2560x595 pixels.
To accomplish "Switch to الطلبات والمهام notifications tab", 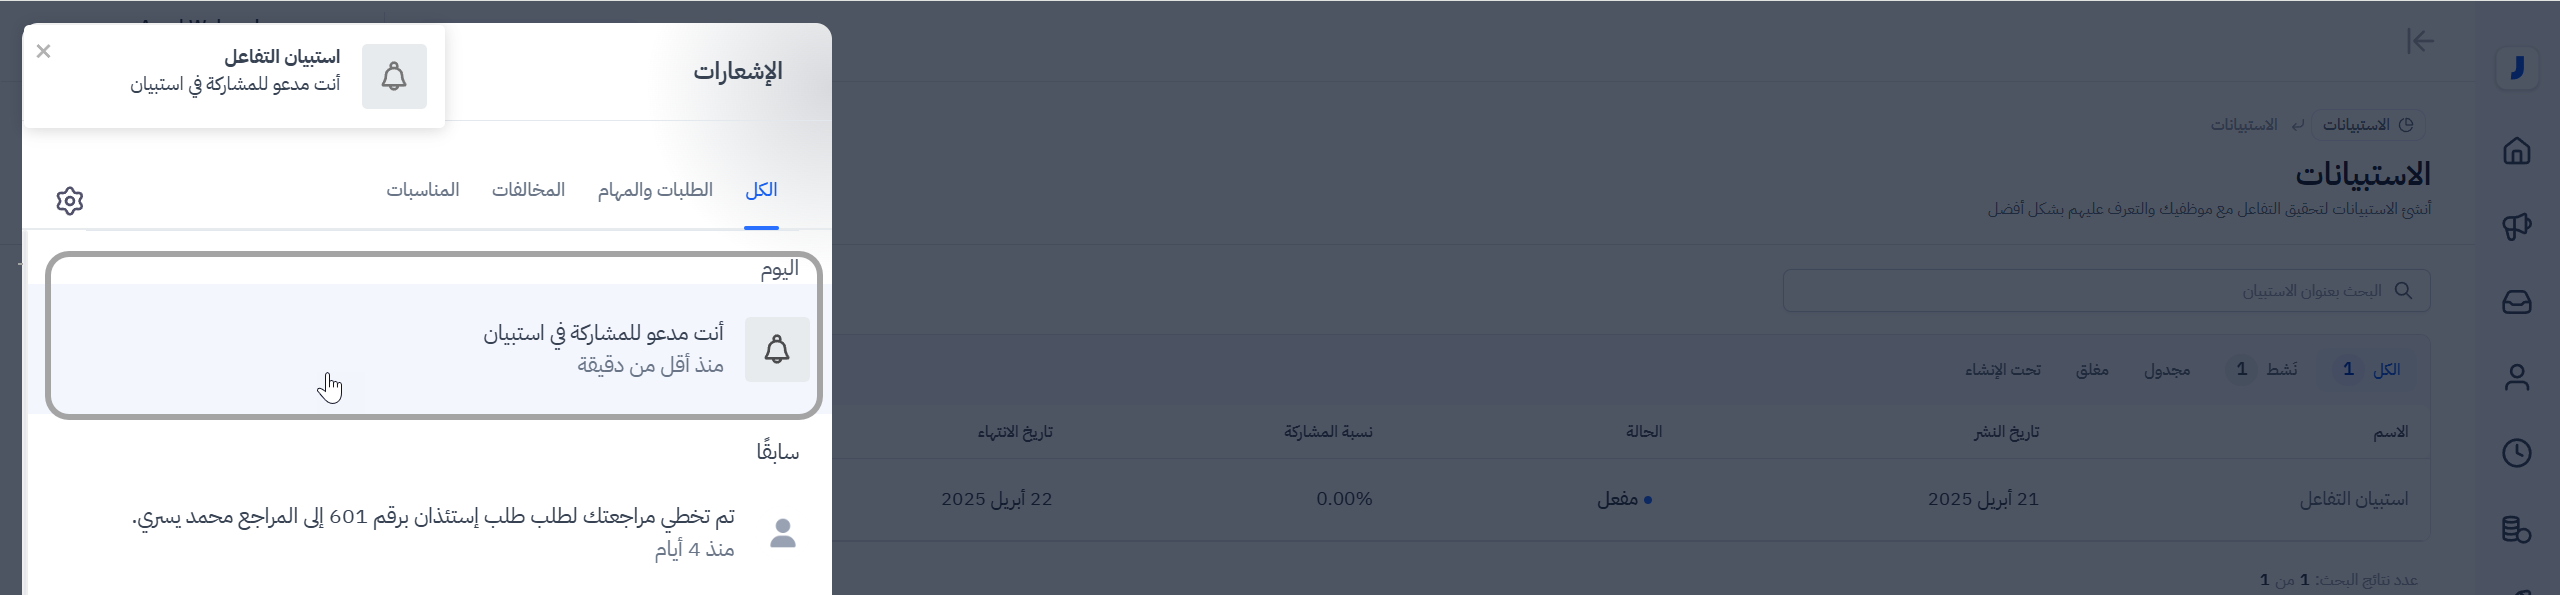I will click(655, 190).
